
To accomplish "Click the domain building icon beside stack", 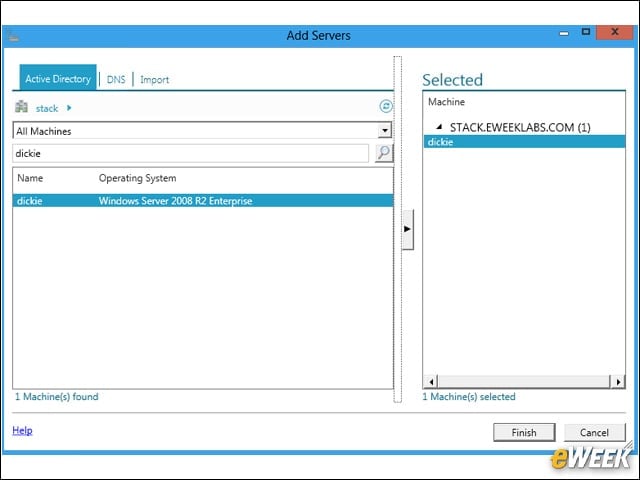I will [x=21, y=107].
